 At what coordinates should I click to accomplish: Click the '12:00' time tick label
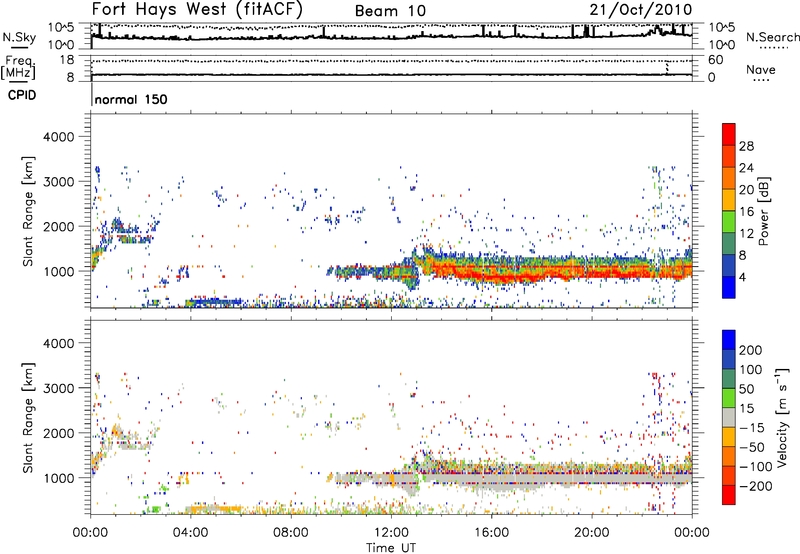click(391, 533)
